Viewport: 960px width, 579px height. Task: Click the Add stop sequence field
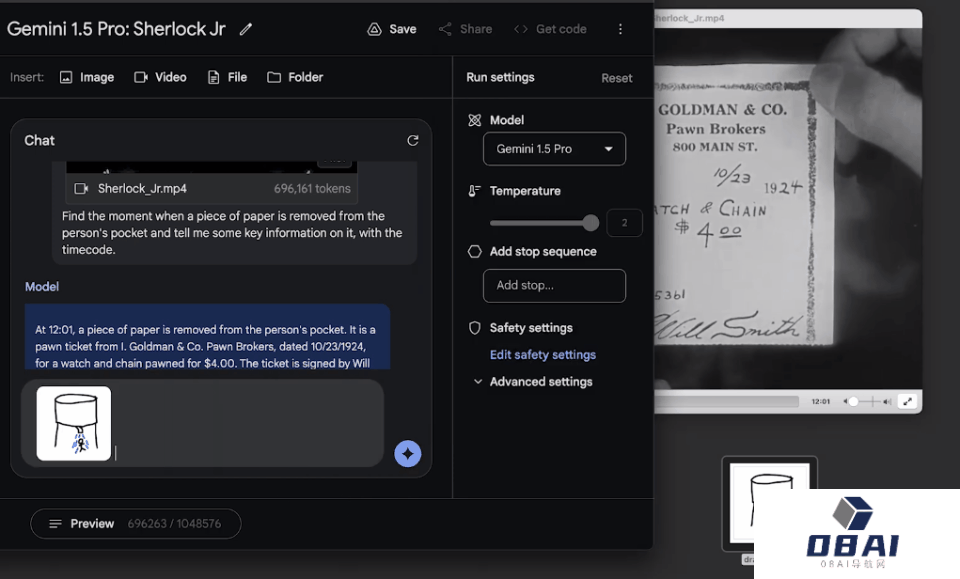coord(554,285)
